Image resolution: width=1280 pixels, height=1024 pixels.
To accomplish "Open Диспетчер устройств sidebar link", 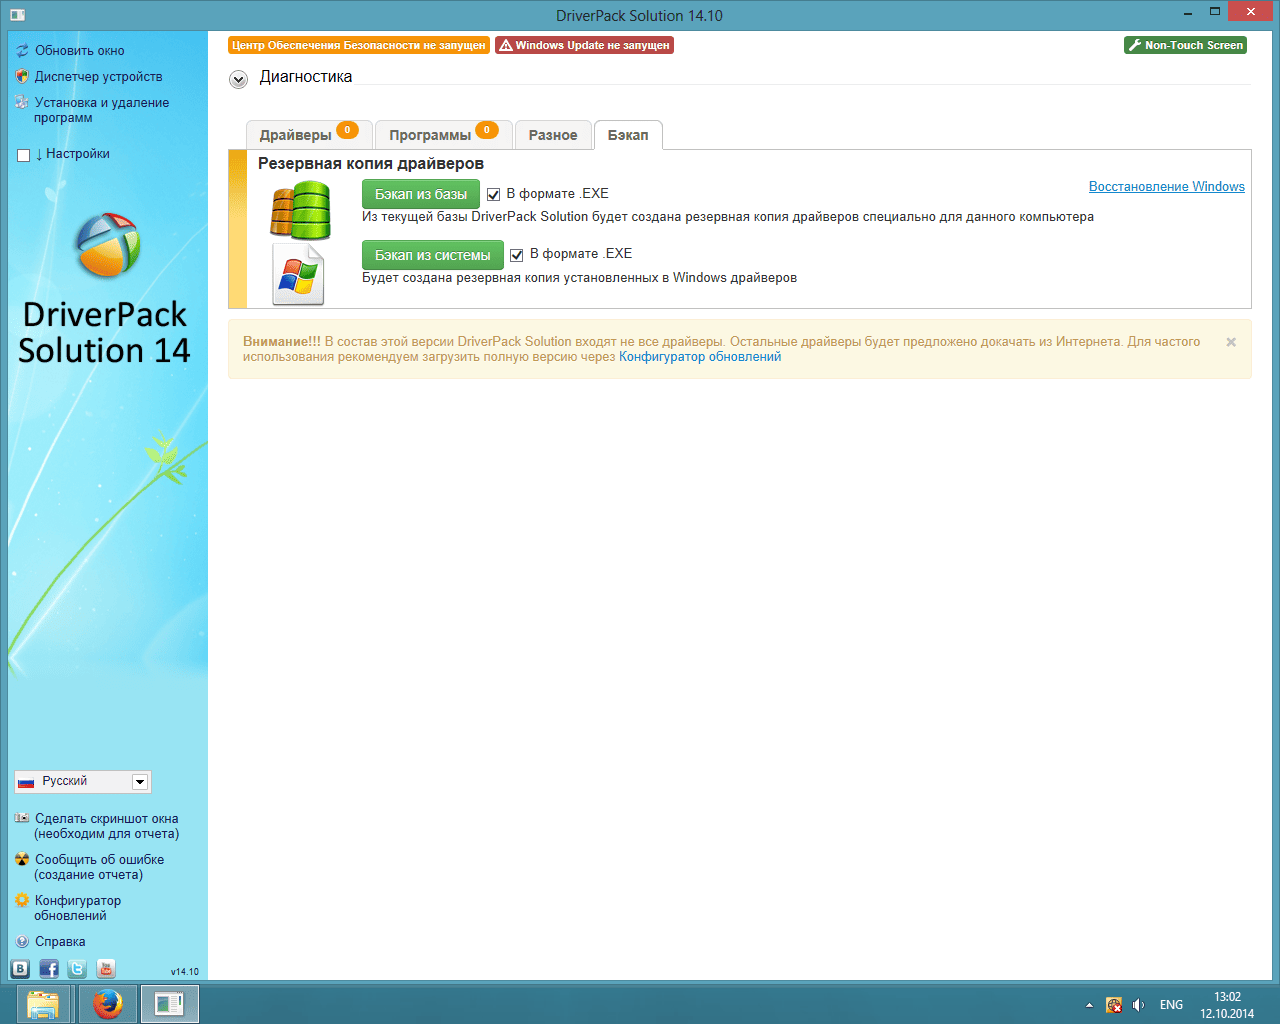I will coord(98,76).
